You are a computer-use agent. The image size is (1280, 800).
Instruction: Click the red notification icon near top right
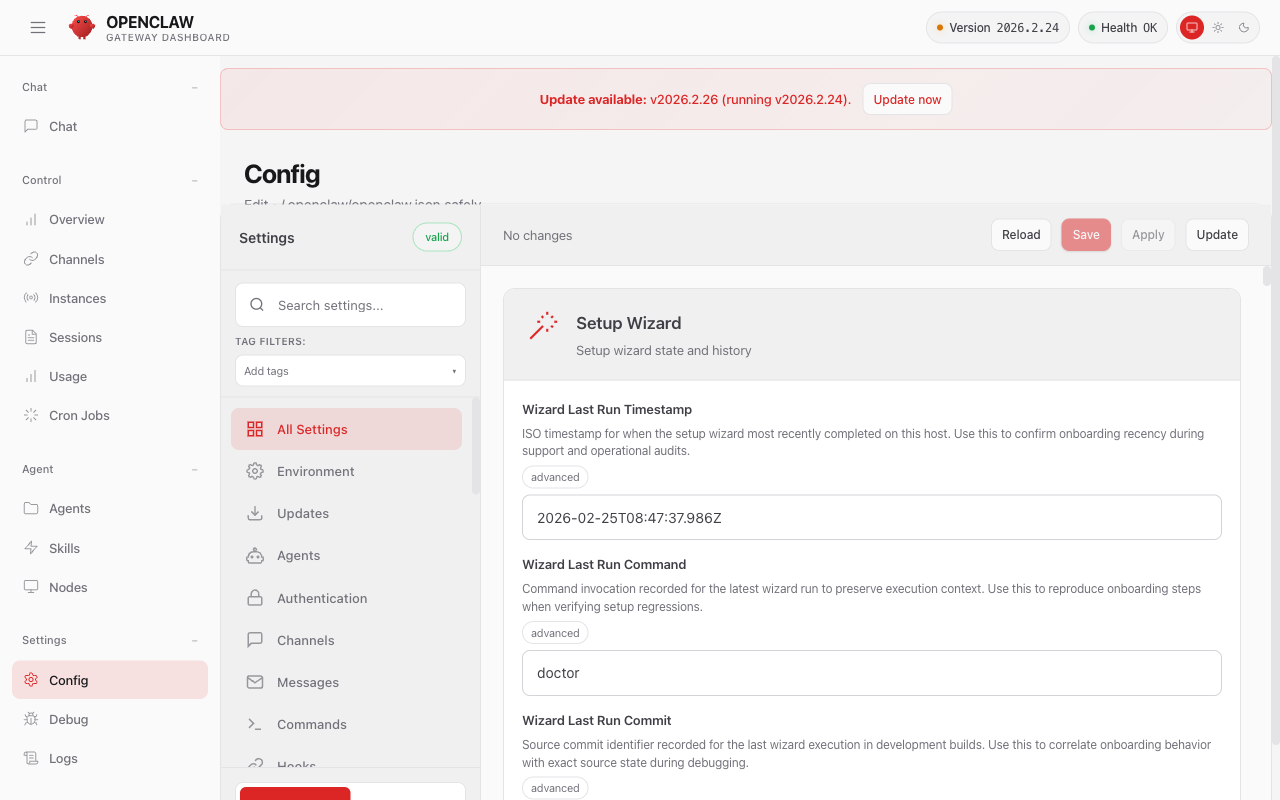pyautogui.click(x=1191, y=27)
